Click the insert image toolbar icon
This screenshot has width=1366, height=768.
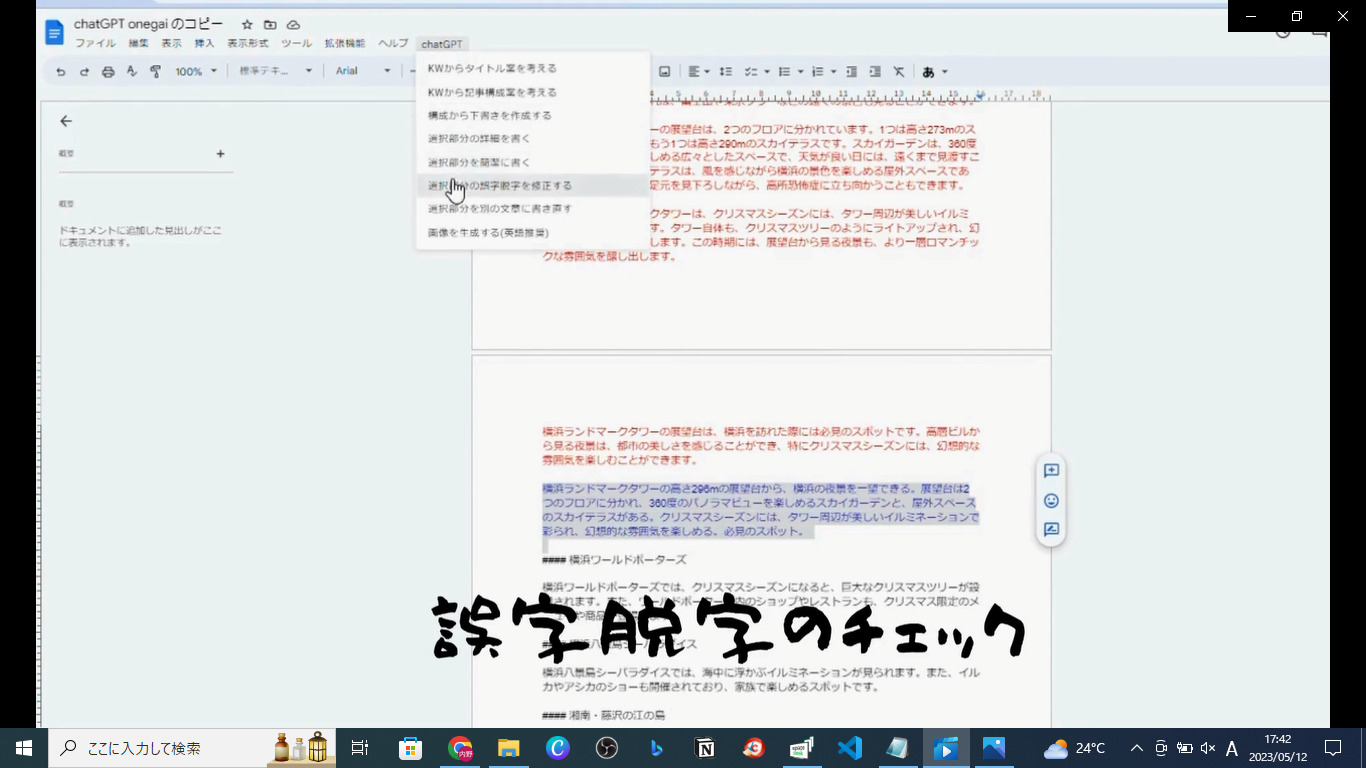click(x=664, y=72)
